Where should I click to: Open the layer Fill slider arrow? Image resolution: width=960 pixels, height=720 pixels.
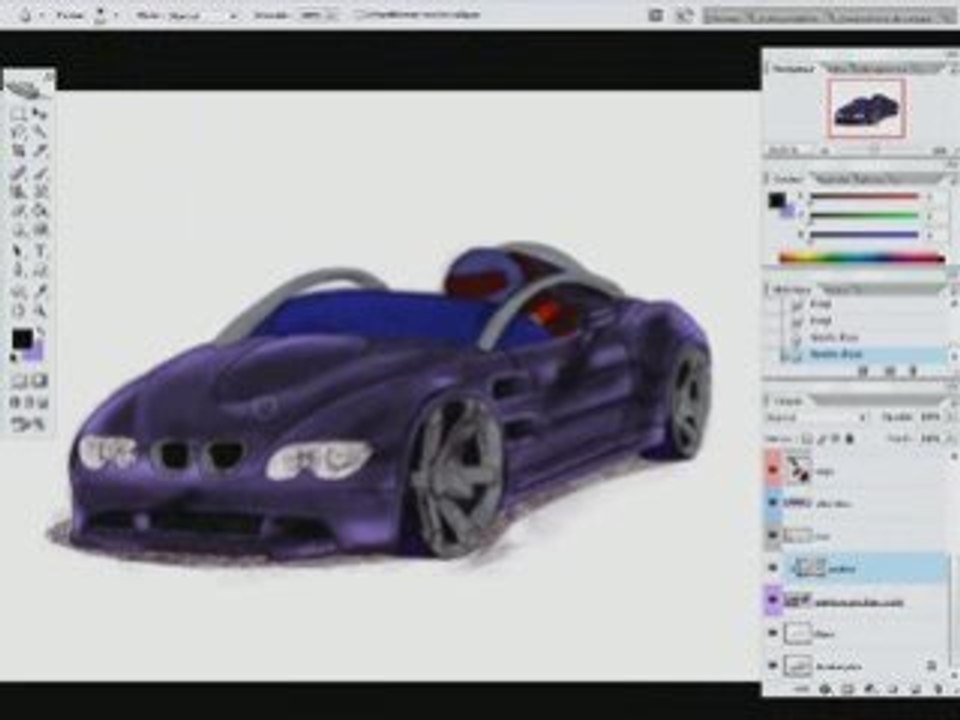(x=953, y=438)
